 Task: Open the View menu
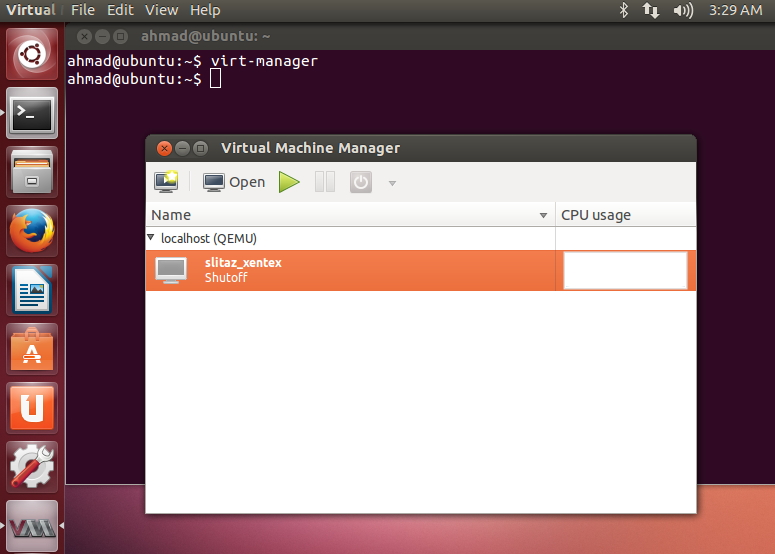[161, 10]
